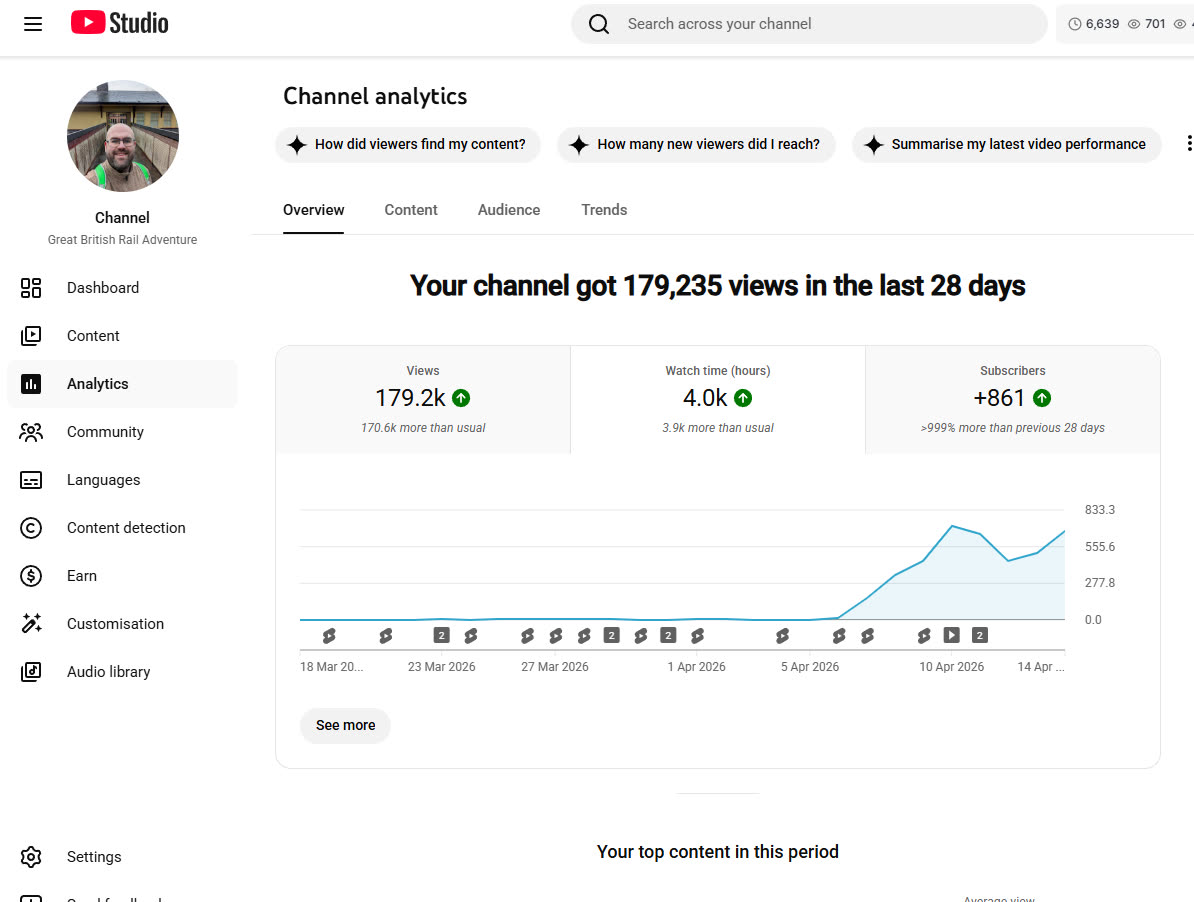The image size is (1194, 902).
Task: Click the '2' marker above 23 Mar 2026
Action: pos(442,635)
